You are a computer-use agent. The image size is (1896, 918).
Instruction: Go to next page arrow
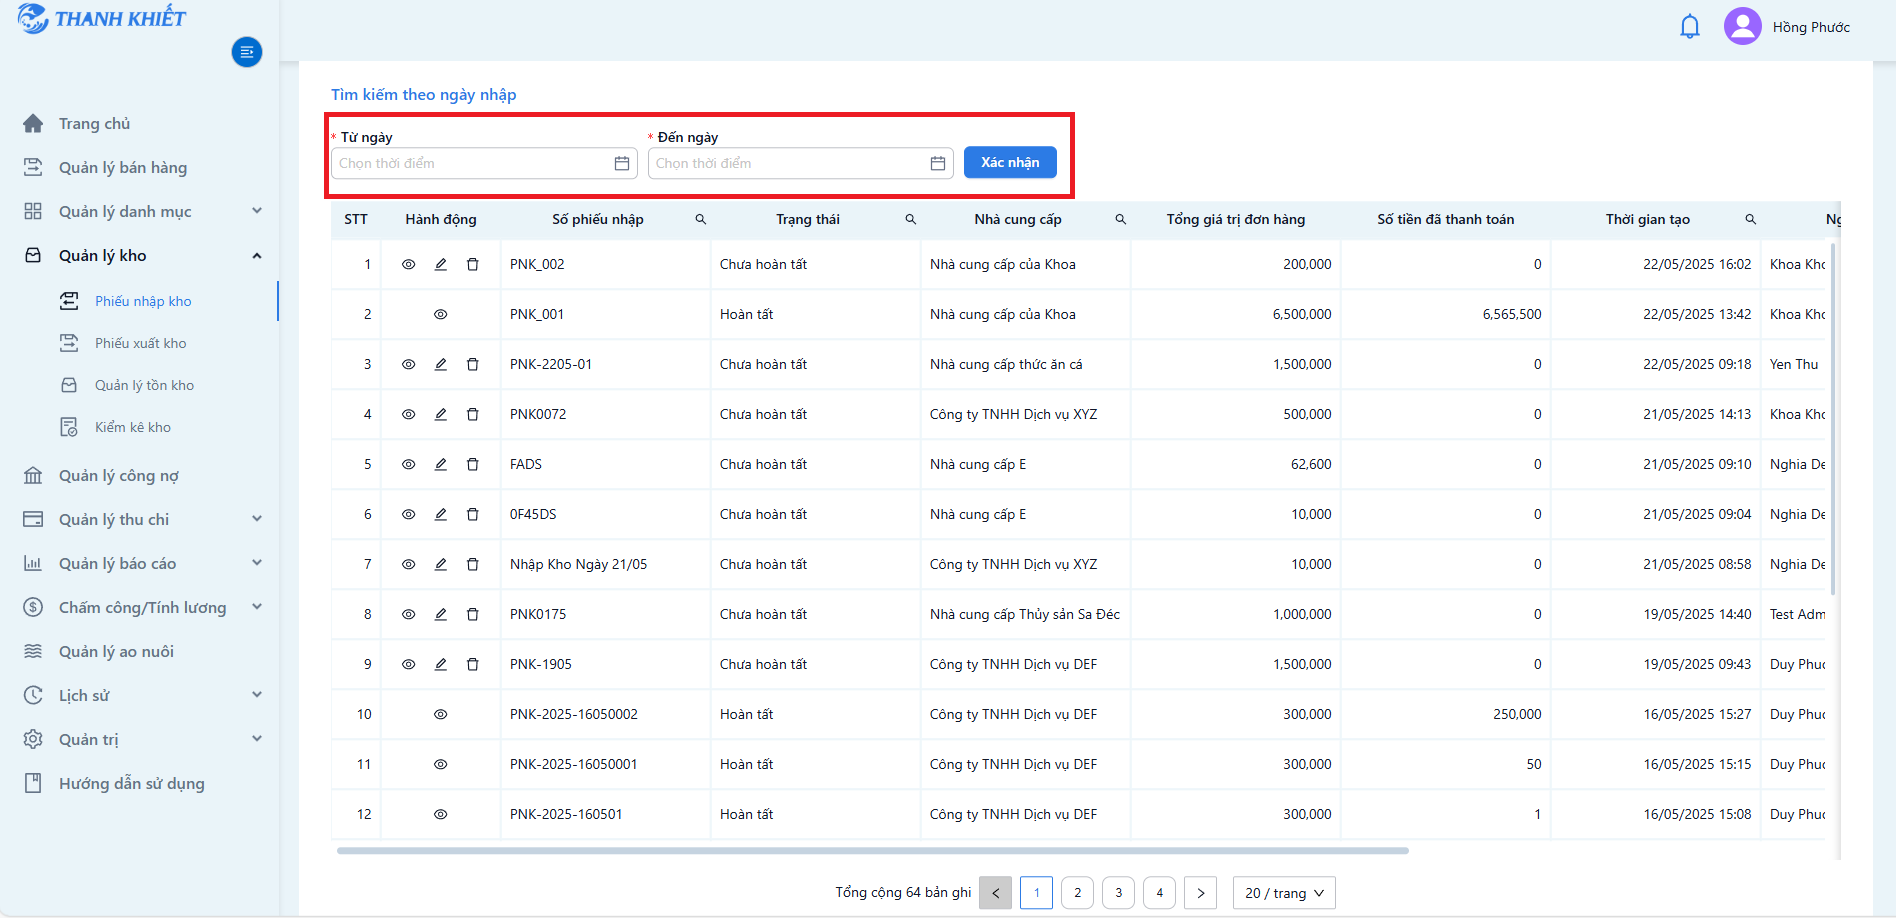(1200, 893)
